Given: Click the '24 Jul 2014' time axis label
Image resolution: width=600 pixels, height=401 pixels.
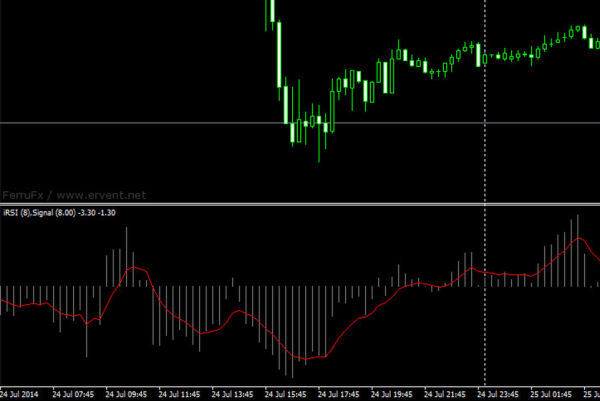Looking at the screenshot, I should [x=19, y=394].
